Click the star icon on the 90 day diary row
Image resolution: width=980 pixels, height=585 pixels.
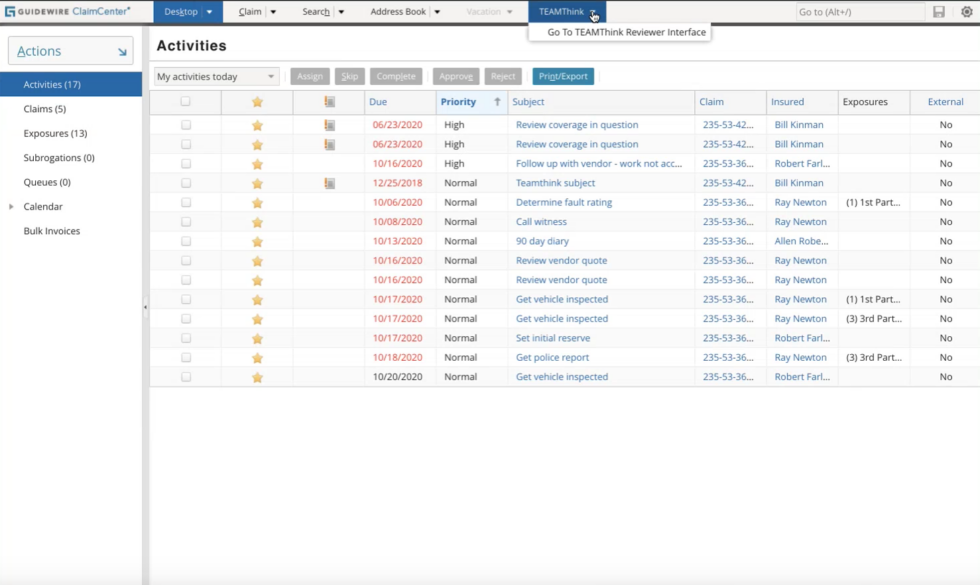257,241
